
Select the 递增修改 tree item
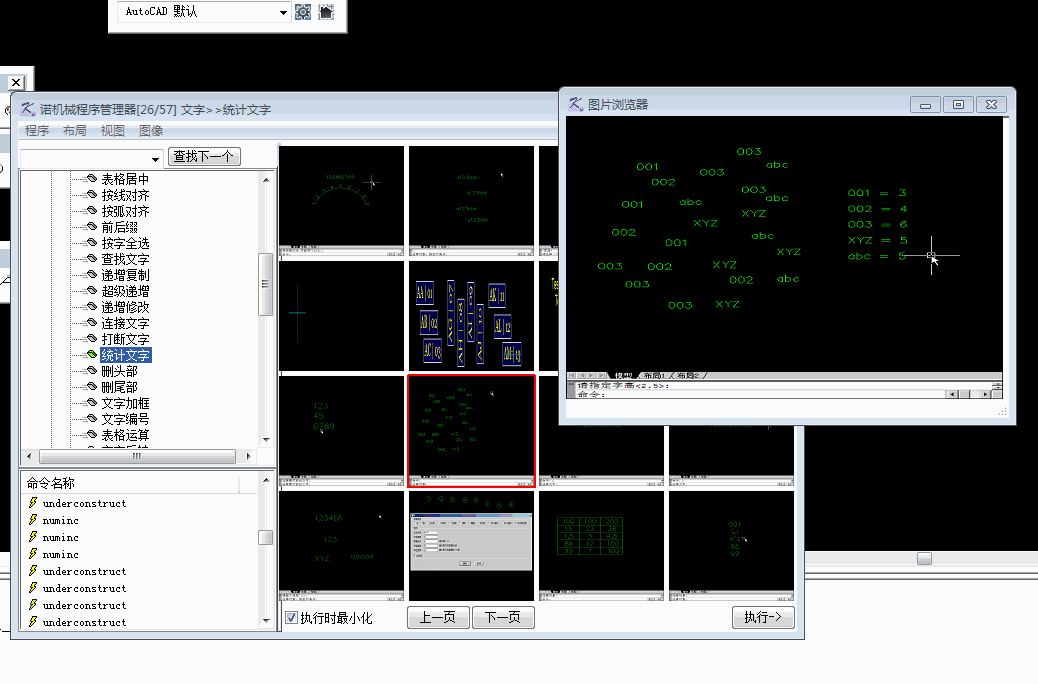pos(125,307)
